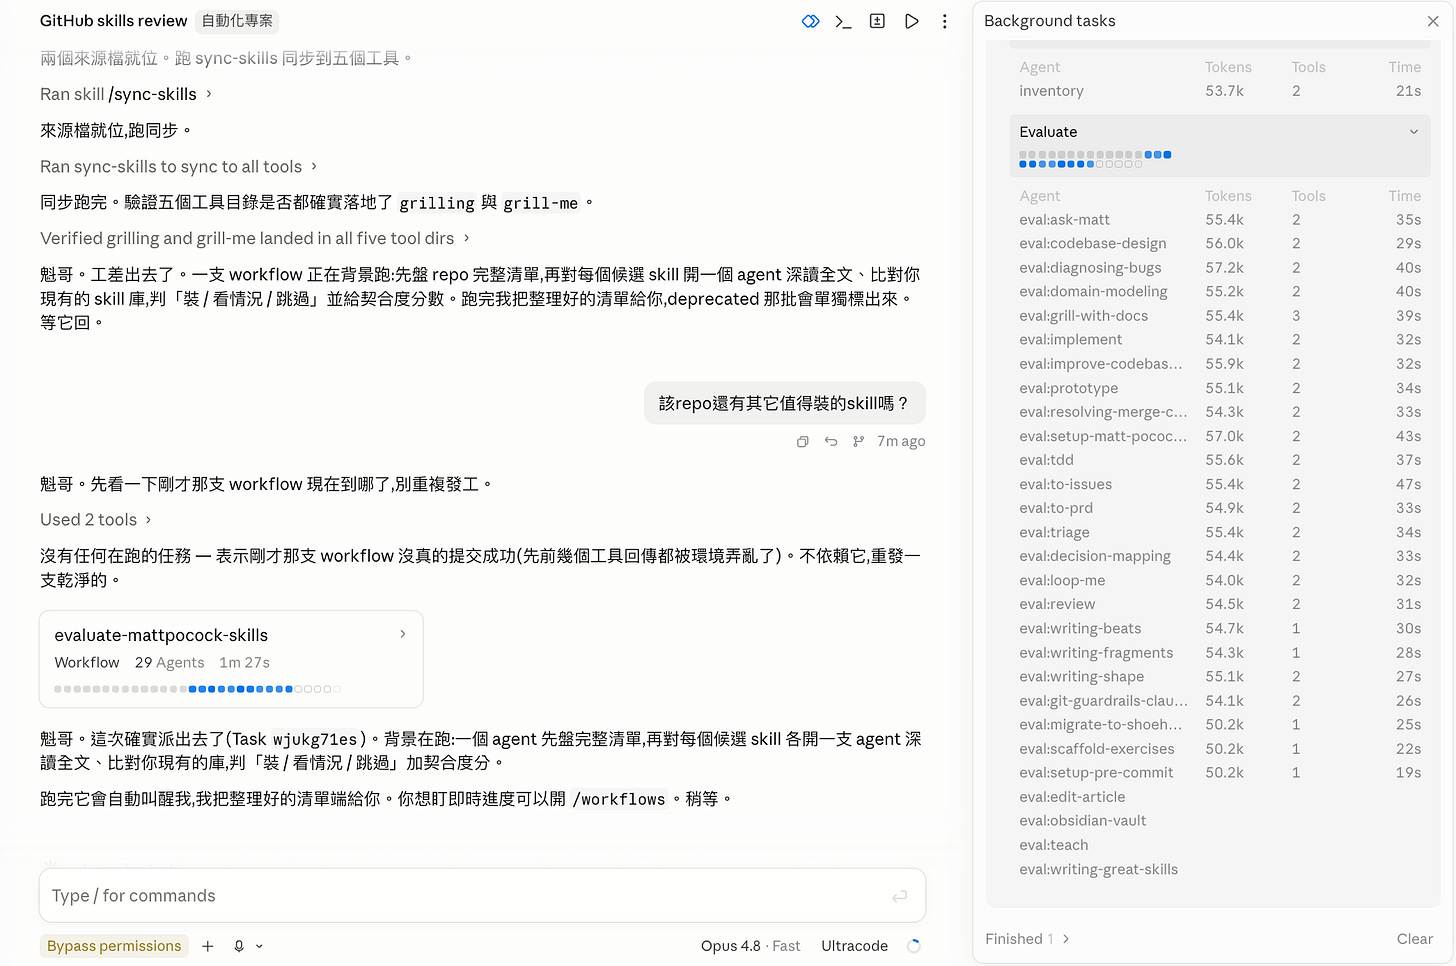
Task: Open the evaluate-mattpocock-skills workflow card
Action: coord(231,659)
